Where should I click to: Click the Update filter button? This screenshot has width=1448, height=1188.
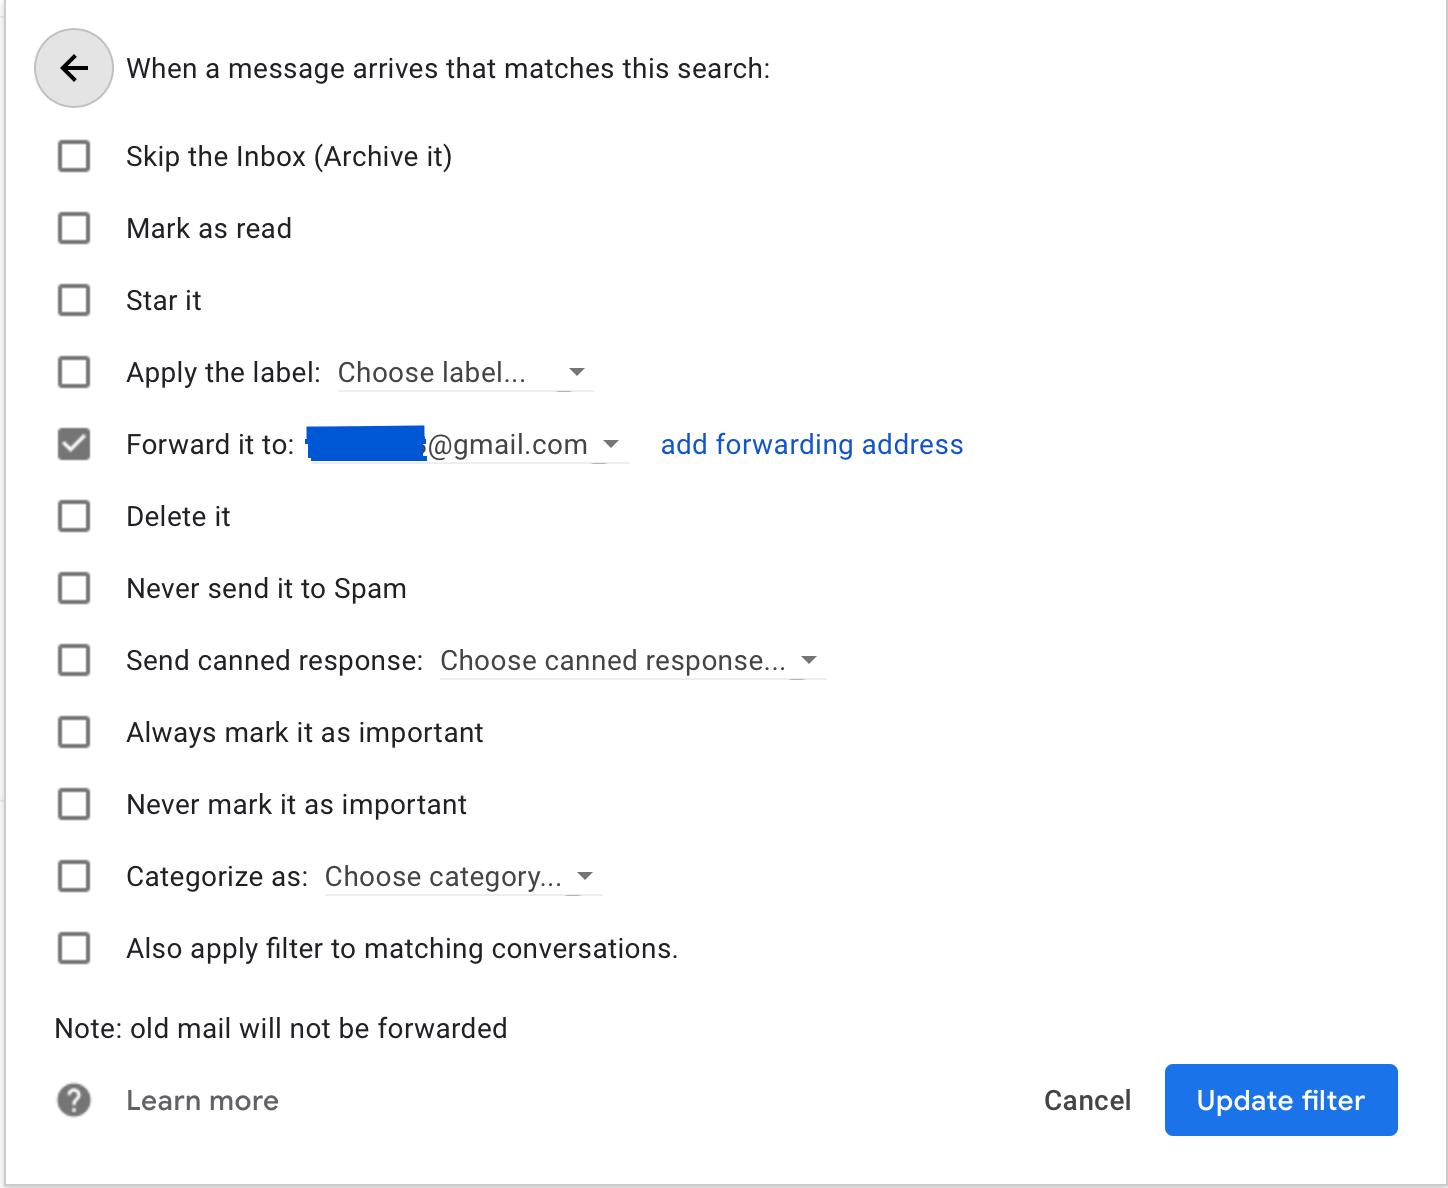click(x=1281, y=1100)
